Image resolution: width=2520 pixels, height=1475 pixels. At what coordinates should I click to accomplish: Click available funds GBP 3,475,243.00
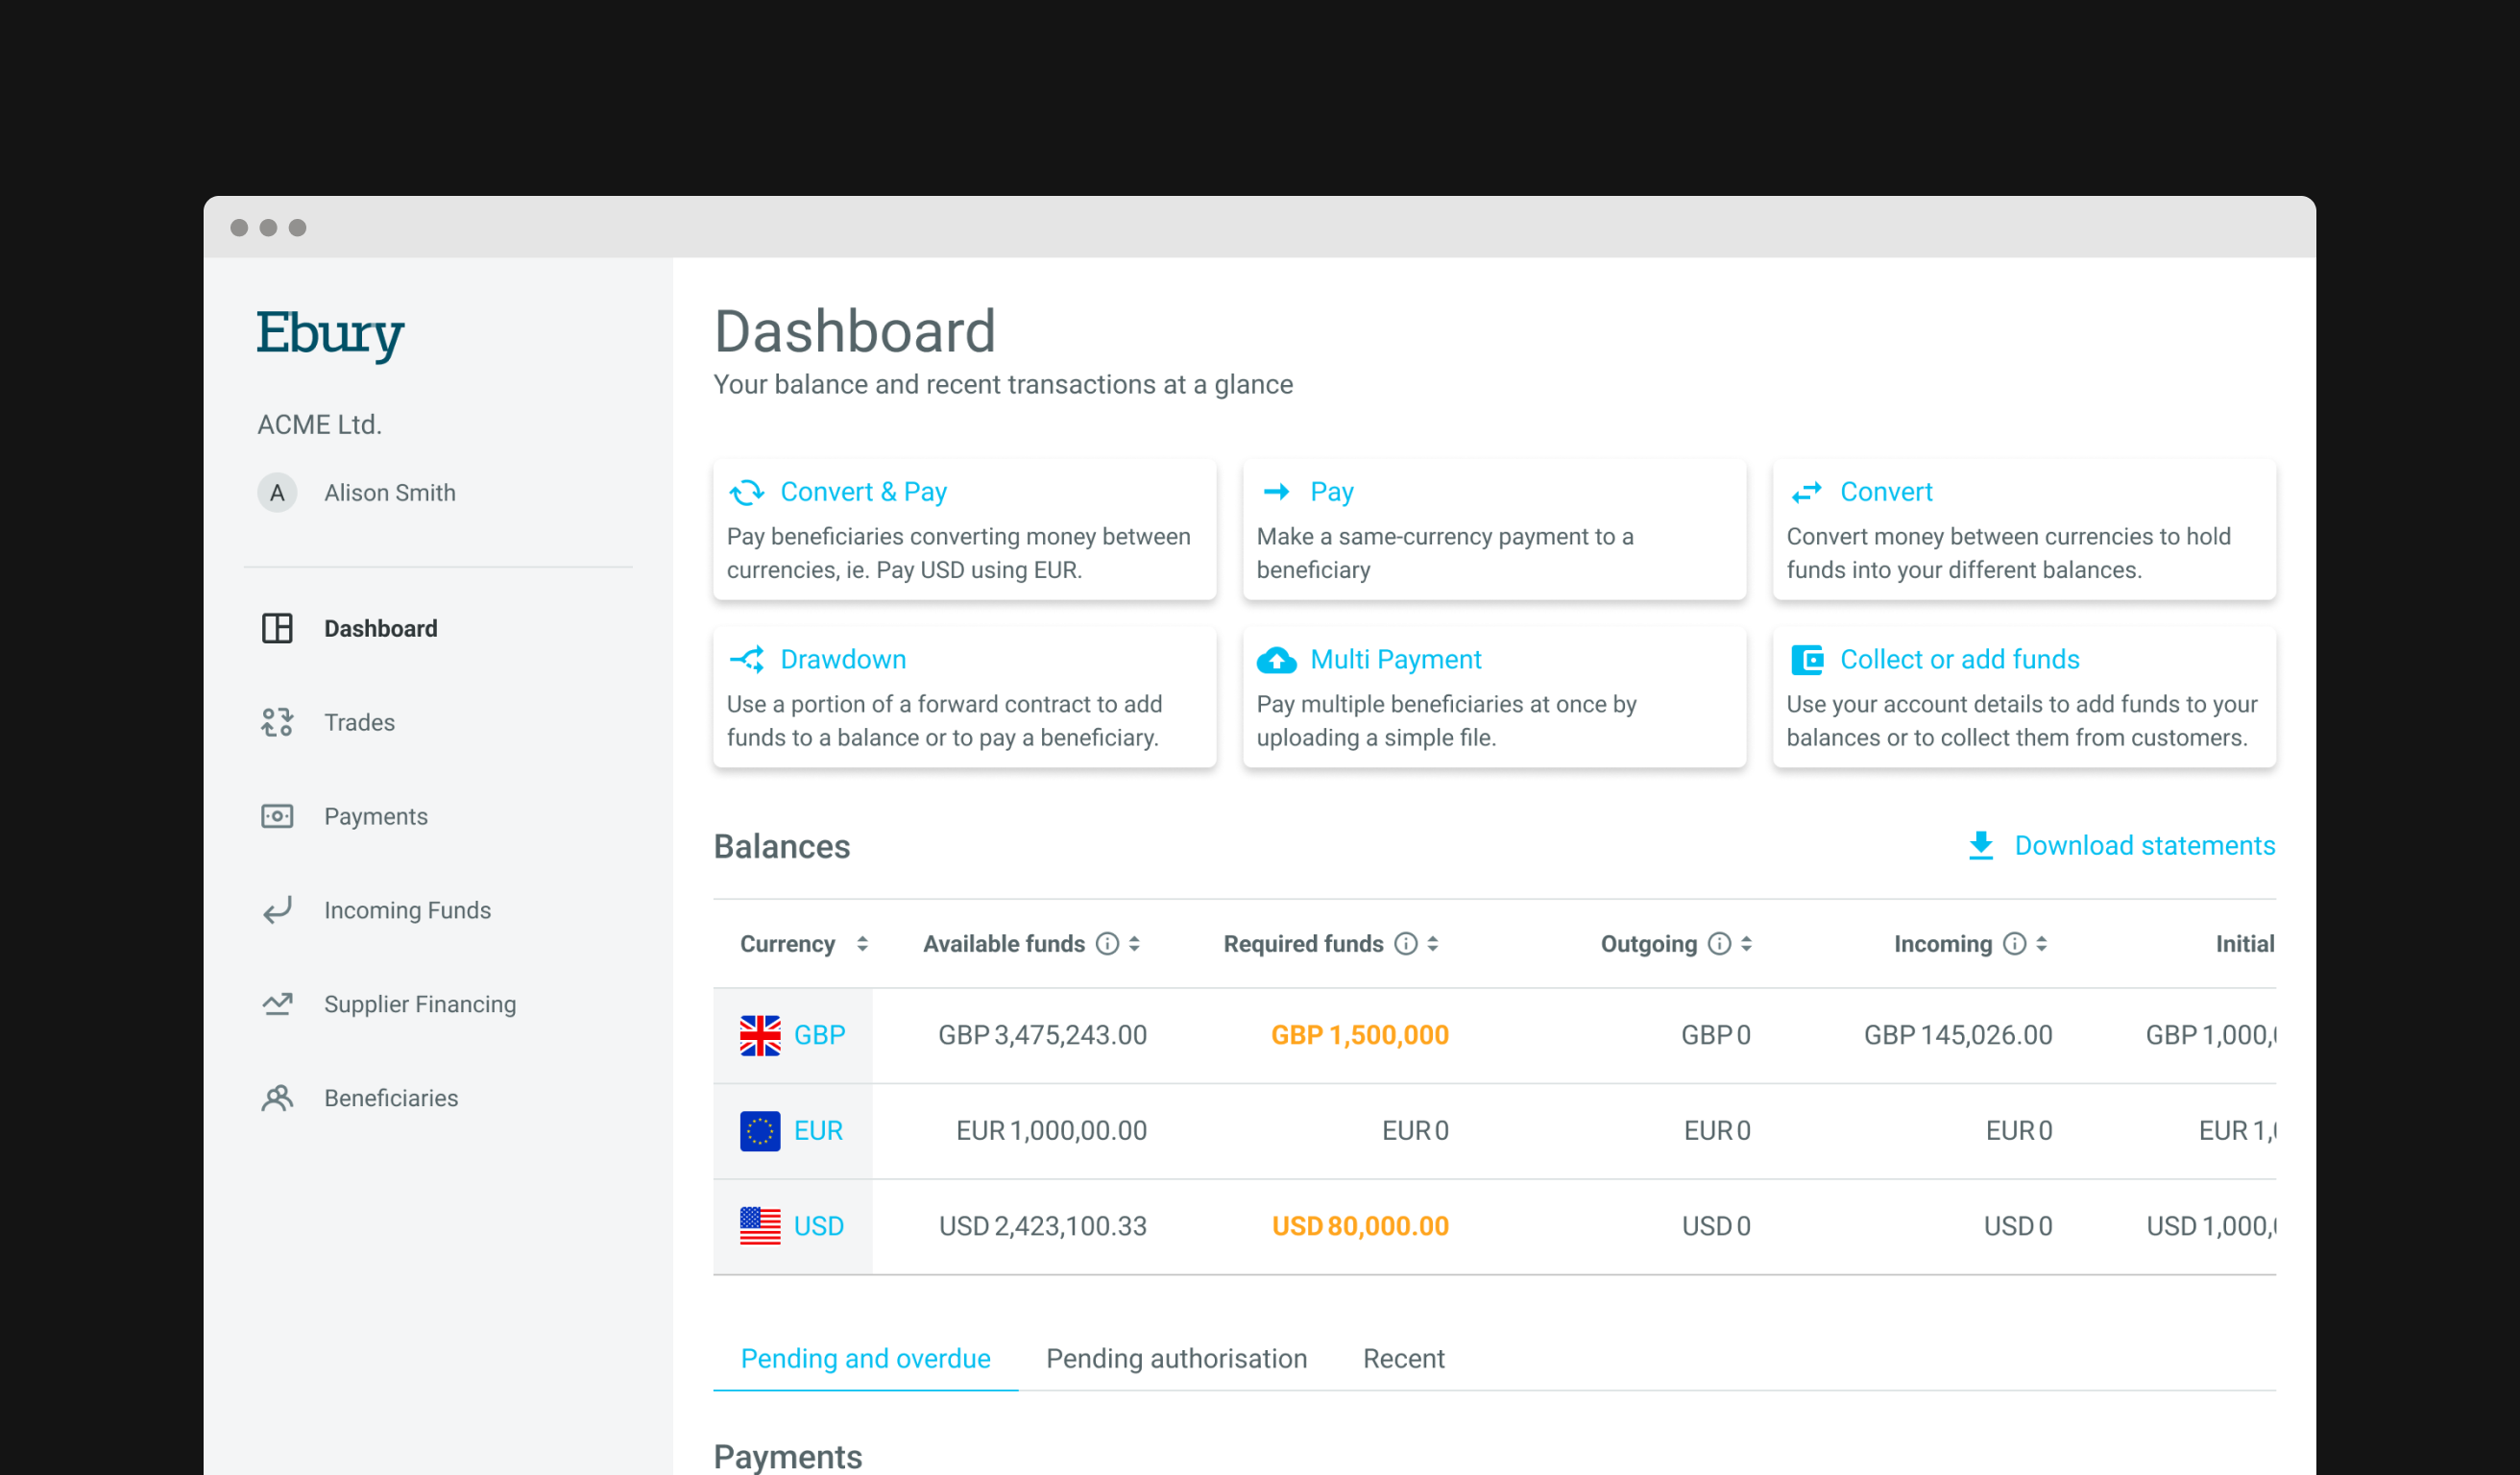coord(1042,1035)
